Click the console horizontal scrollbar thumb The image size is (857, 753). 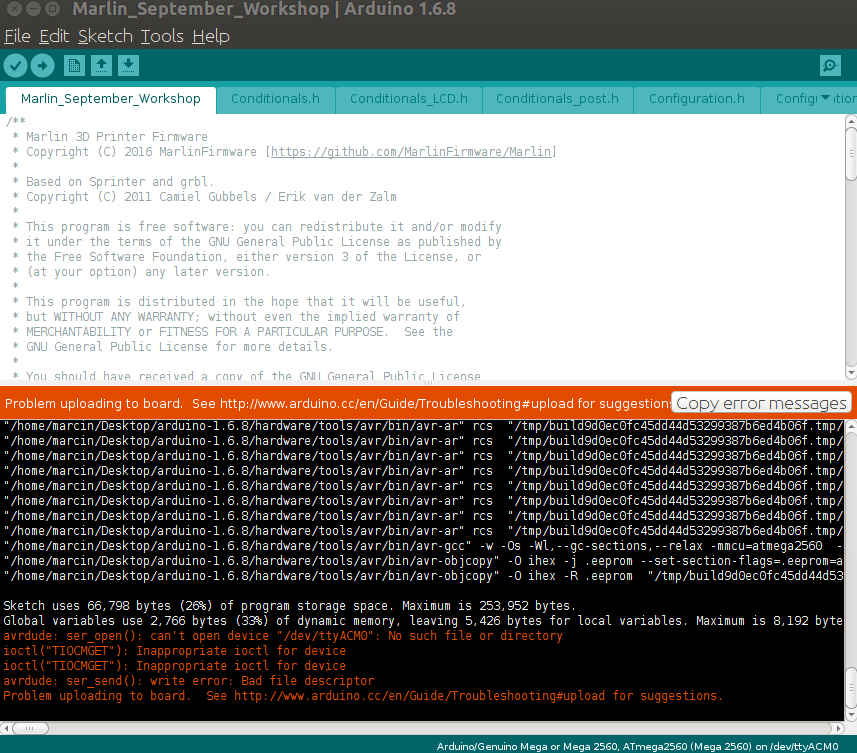tap(31, 728)
